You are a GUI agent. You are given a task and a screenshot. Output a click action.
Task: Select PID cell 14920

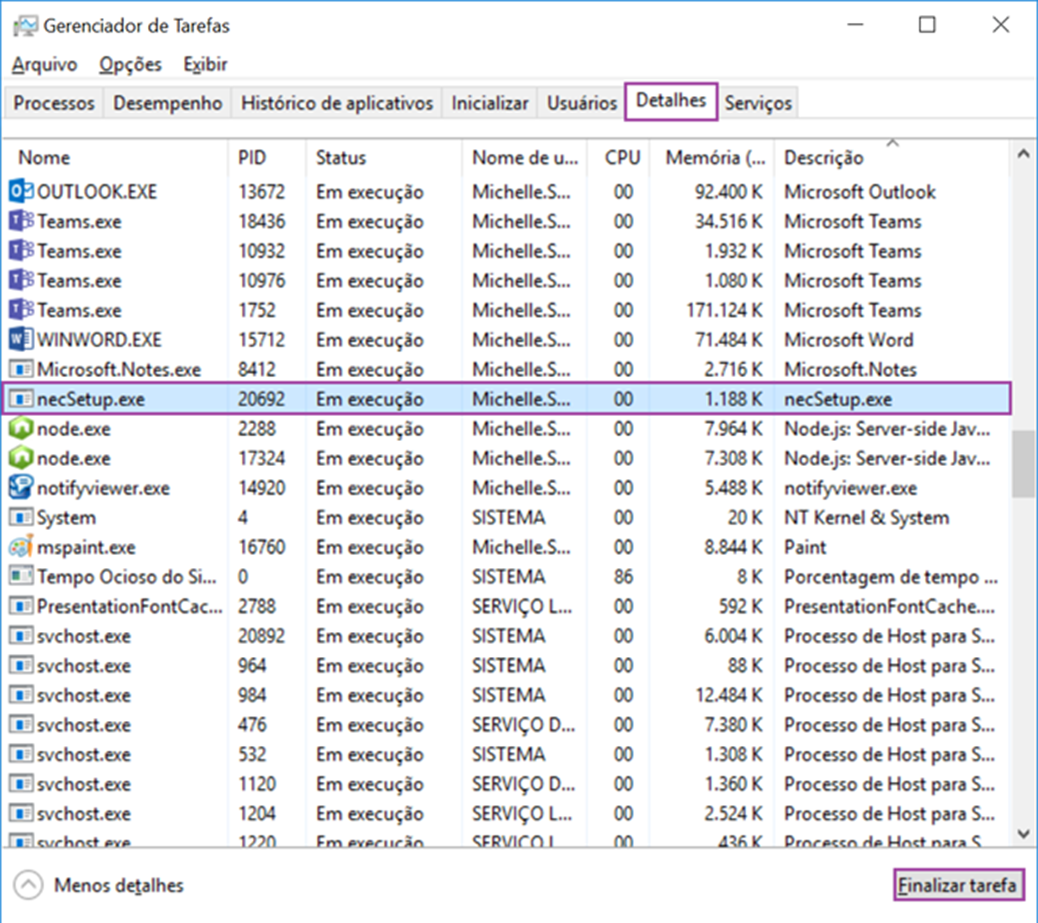[x=261, y=488]
